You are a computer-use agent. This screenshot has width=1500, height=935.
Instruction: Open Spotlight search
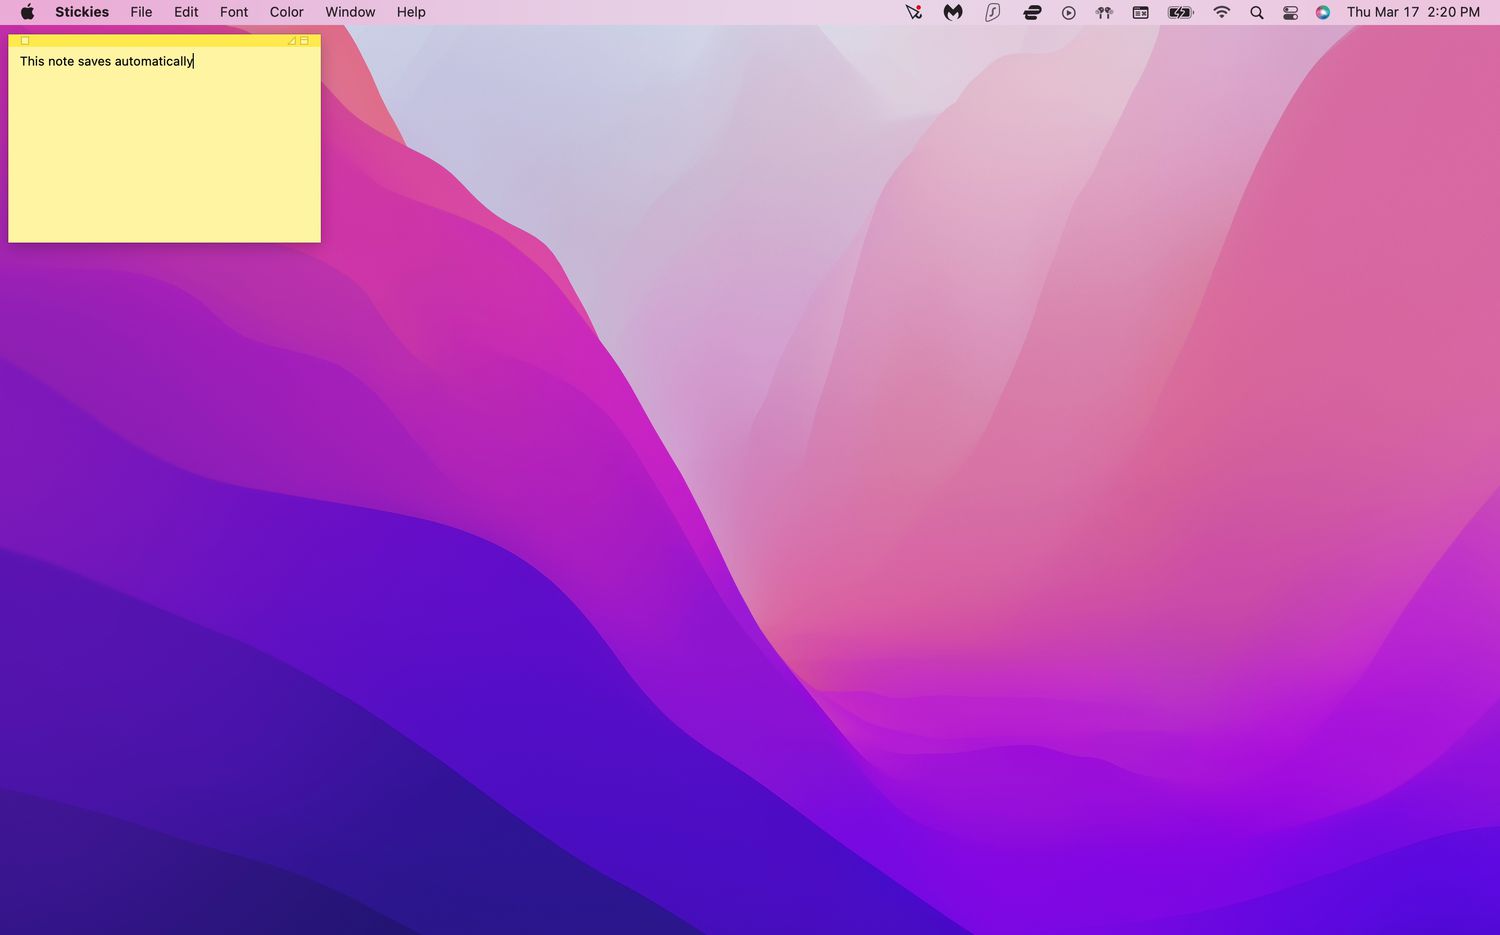pyautogui.click(x=1257, y=12)
